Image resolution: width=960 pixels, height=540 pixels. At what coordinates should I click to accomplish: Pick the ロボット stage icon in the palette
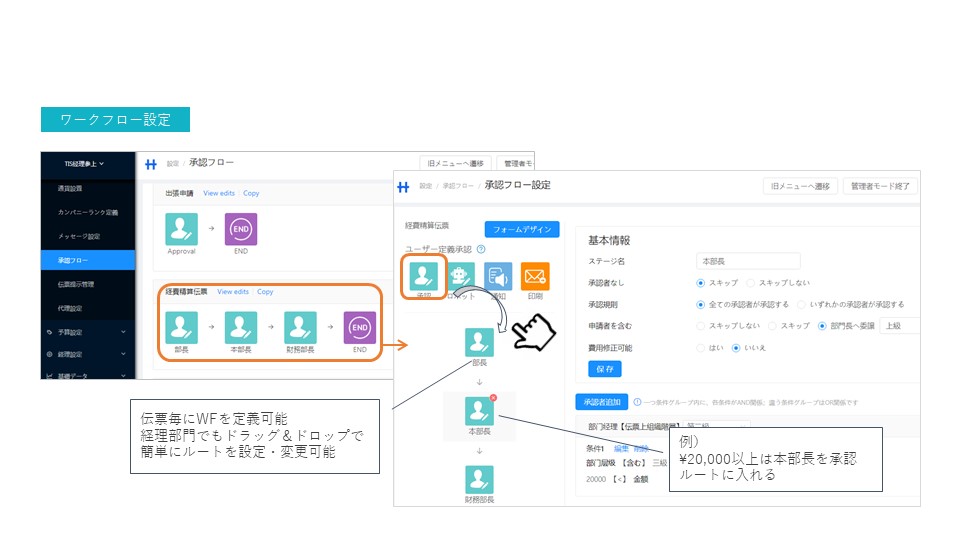460,276
